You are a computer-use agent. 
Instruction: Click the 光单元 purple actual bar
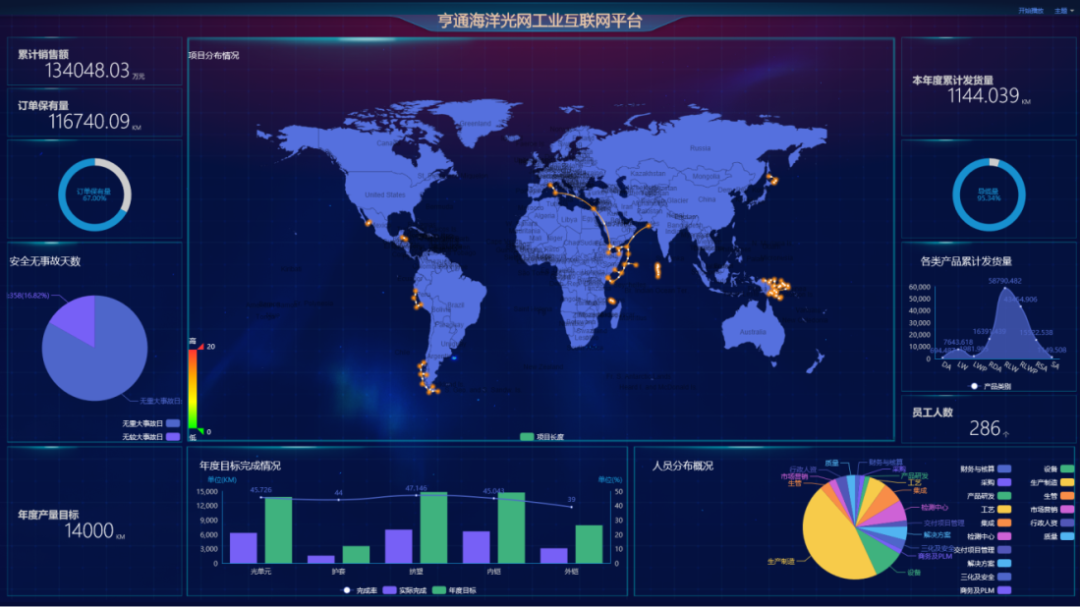(243, 548)
